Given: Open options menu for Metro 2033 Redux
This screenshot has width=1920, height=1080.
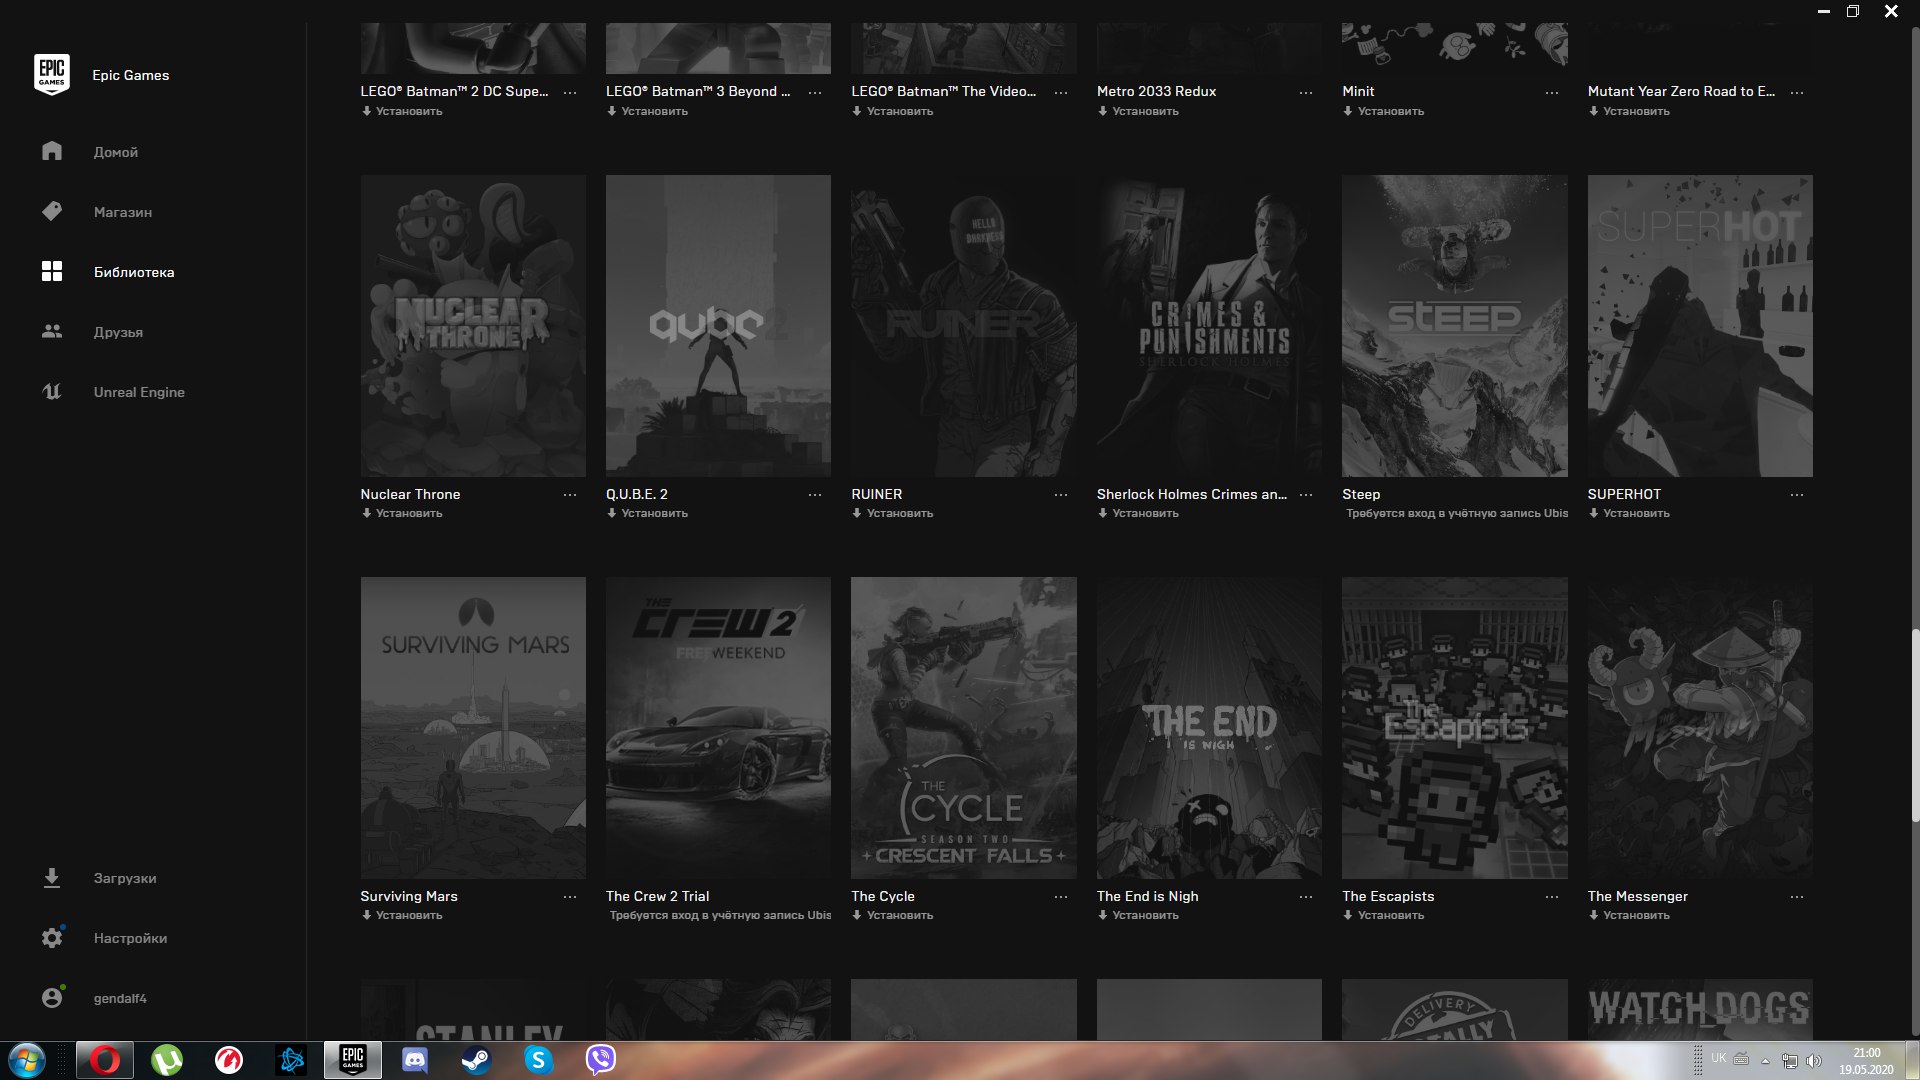Looking at the screenshot, I should pos(1306,92).
